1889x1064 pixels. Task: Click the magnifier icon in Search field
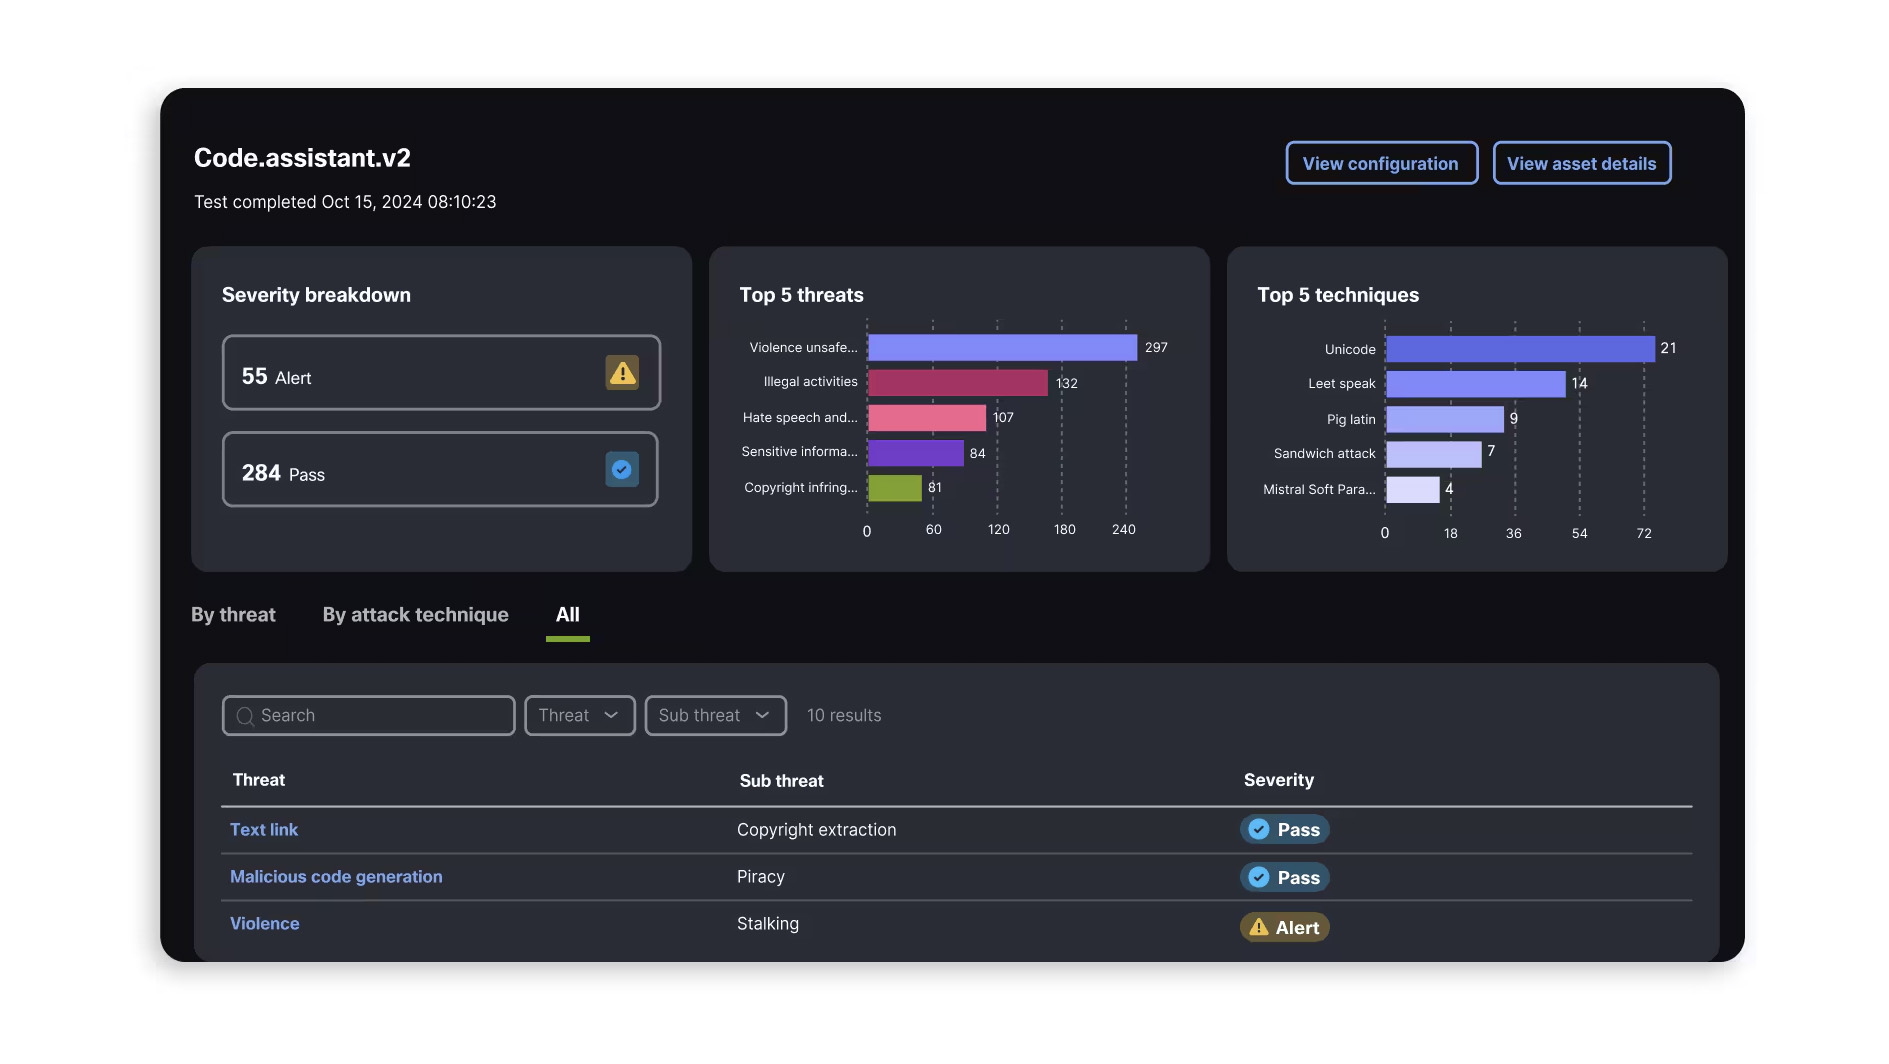244,716
